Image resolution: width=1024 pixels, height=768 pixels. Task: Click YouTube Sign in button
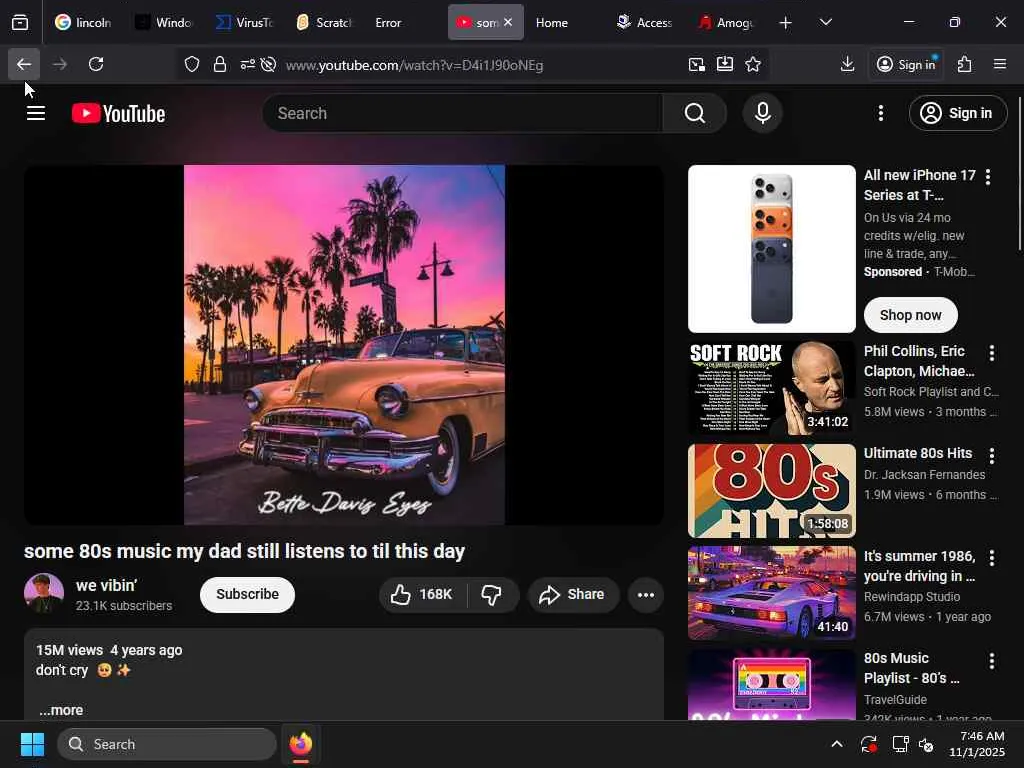(x=957, y=113)
